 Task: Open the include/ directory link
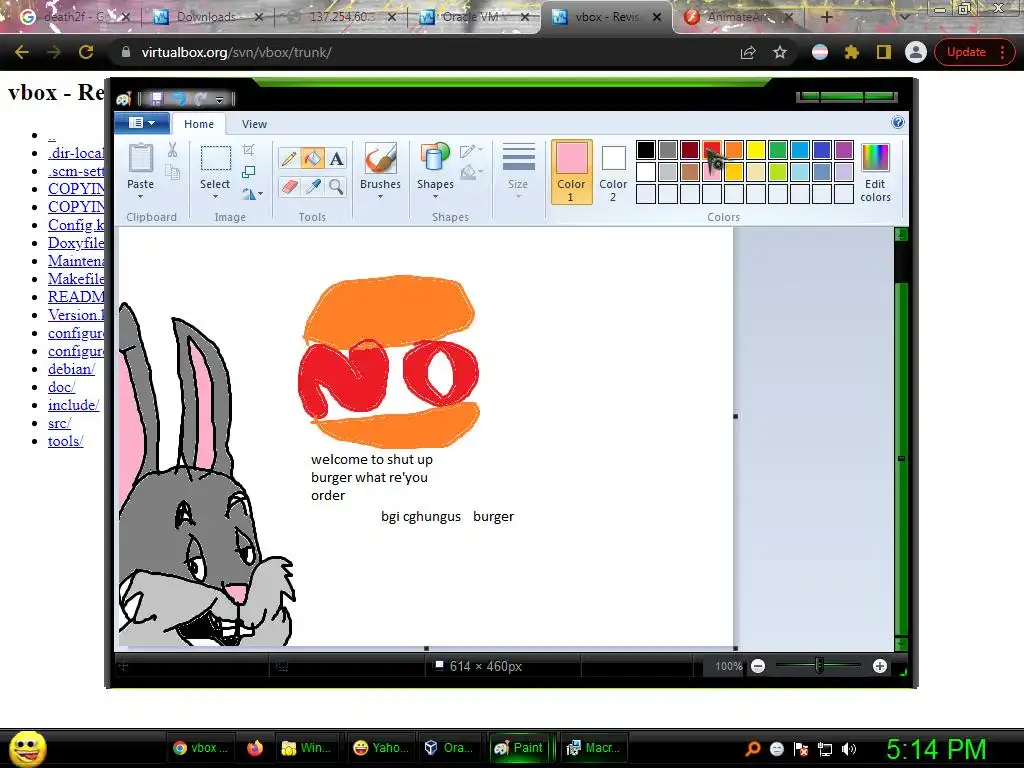coord(73,405)
